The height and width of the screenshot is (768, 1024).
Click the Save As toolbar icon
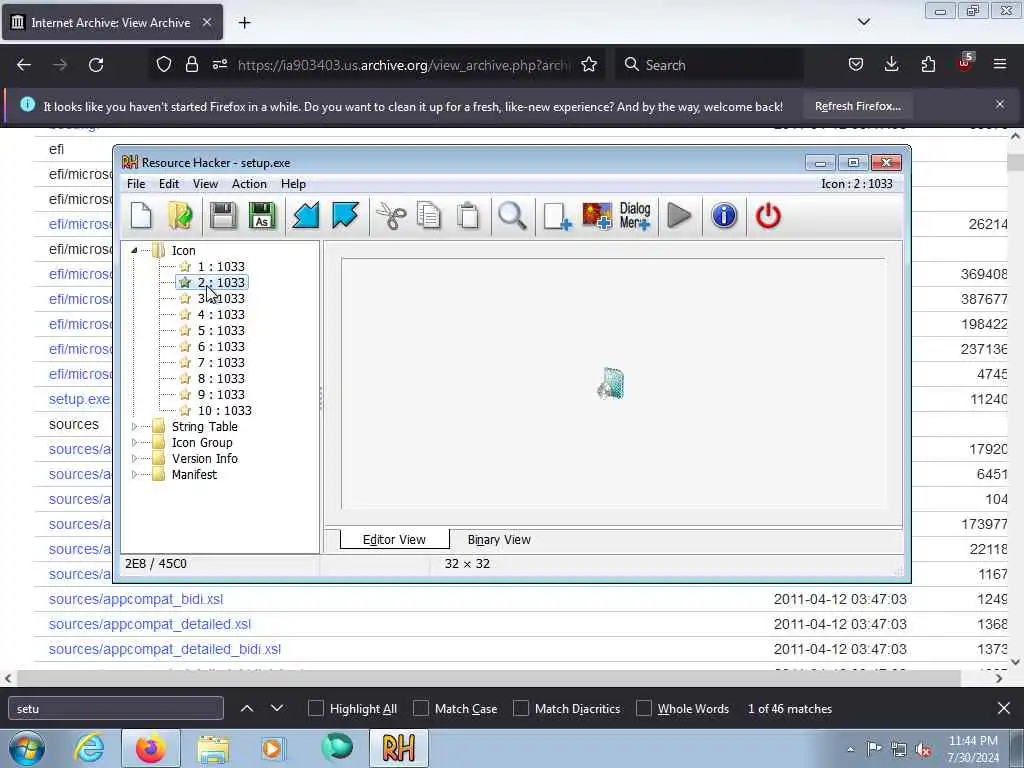tap(262, 216)
